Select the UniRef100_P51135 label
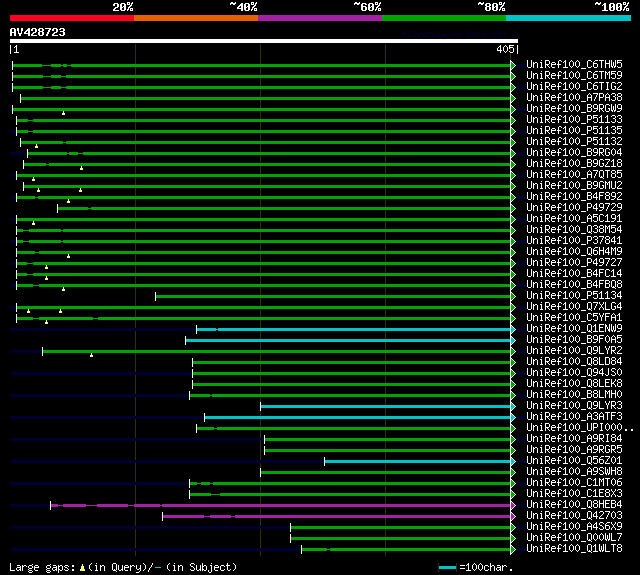This screenshot has height=575, width=640. coord(574,131)
